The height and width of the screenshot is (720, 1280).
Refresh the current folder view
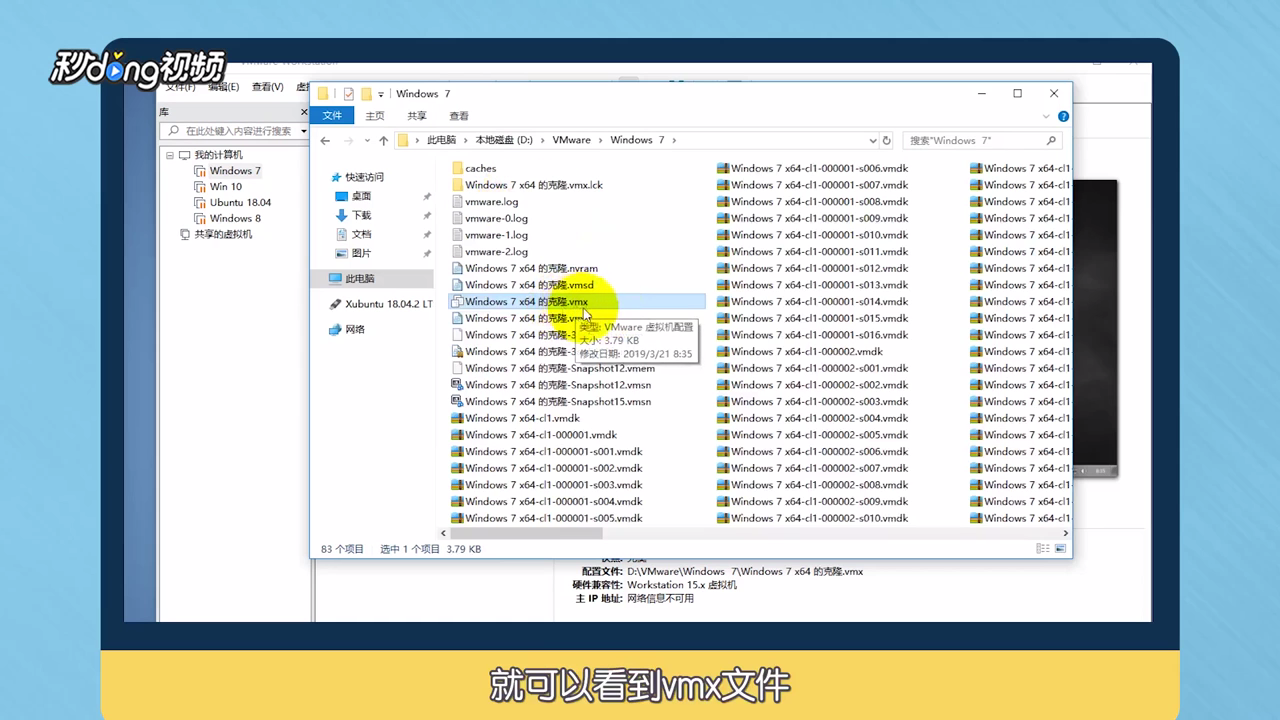[x=887, y=141]
